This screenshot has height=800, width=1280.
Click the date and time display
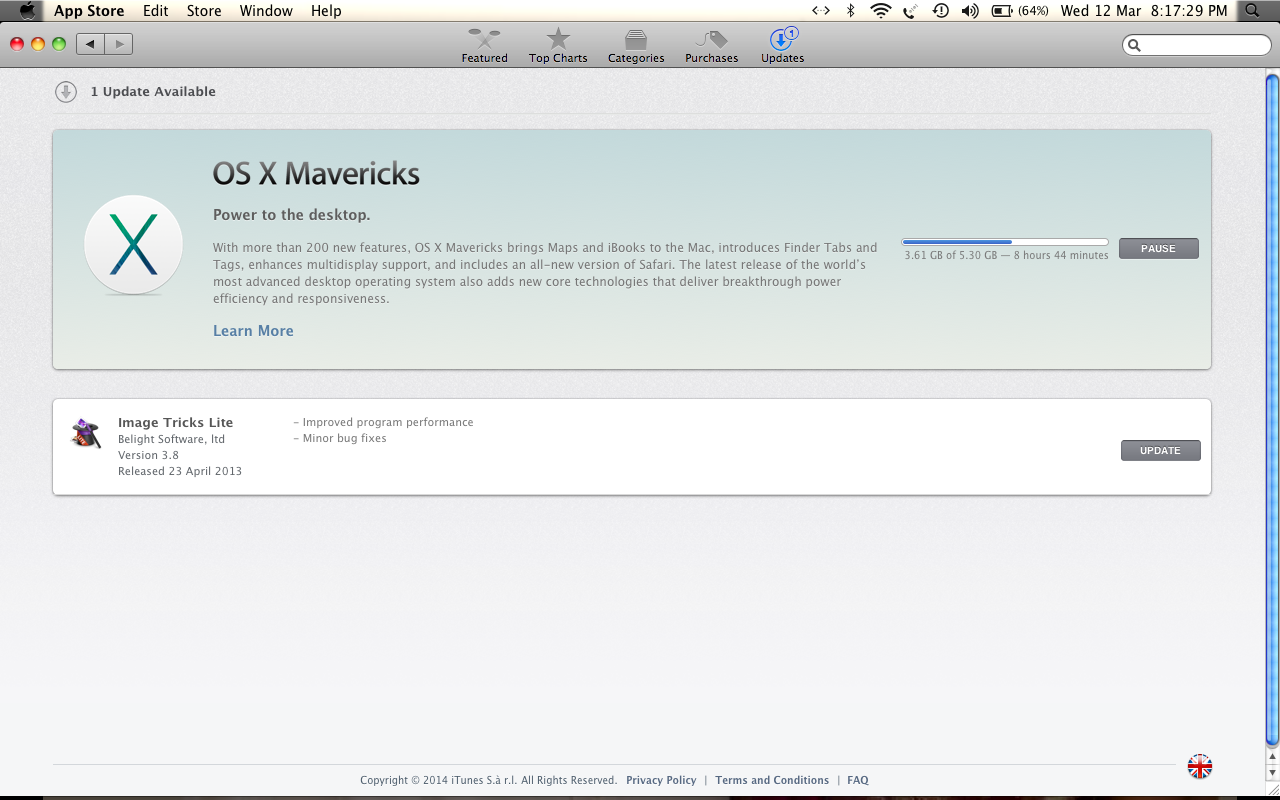pos(1144,11)
